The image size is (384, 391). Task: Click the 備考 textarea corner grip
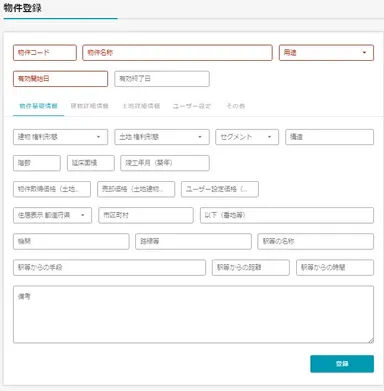coord(371,340)
